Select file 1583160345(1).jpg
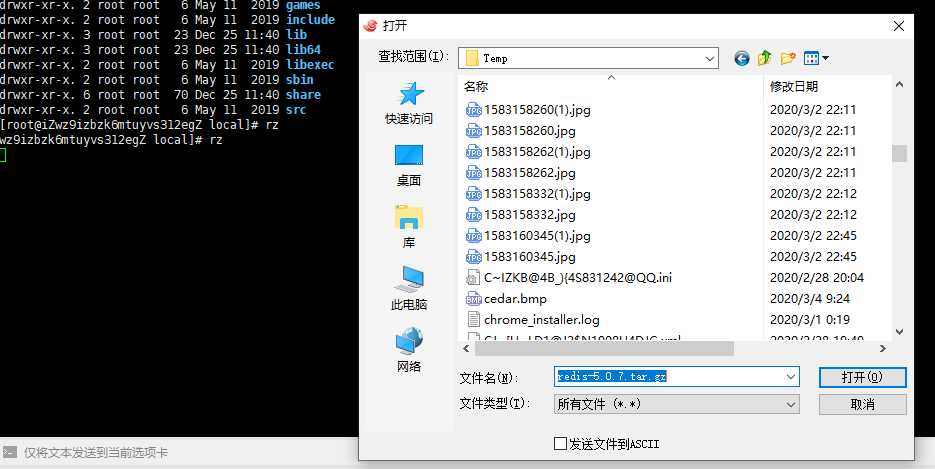Screen dimensions: 935x469 coord(537,235)
